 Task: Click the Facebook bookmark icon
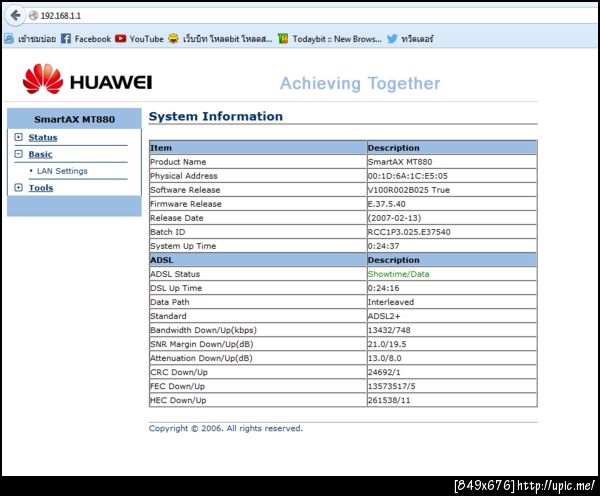[x=66, y=39]
